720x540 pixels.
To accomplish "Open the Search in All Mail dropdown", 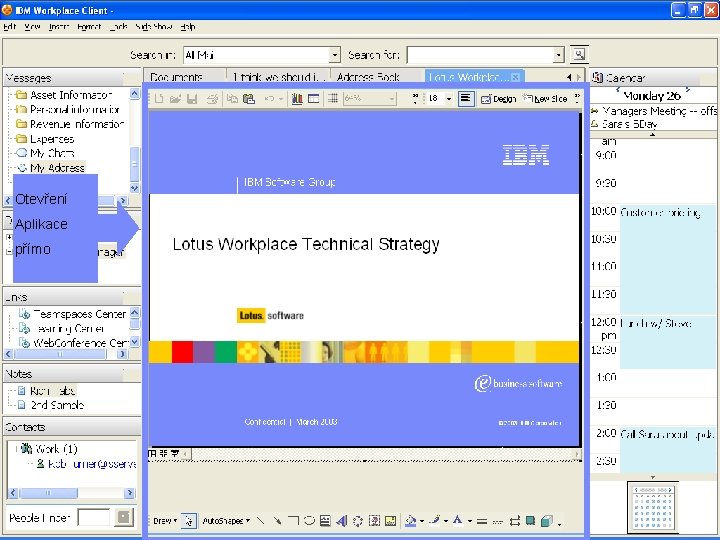I will tap(335, 55).
